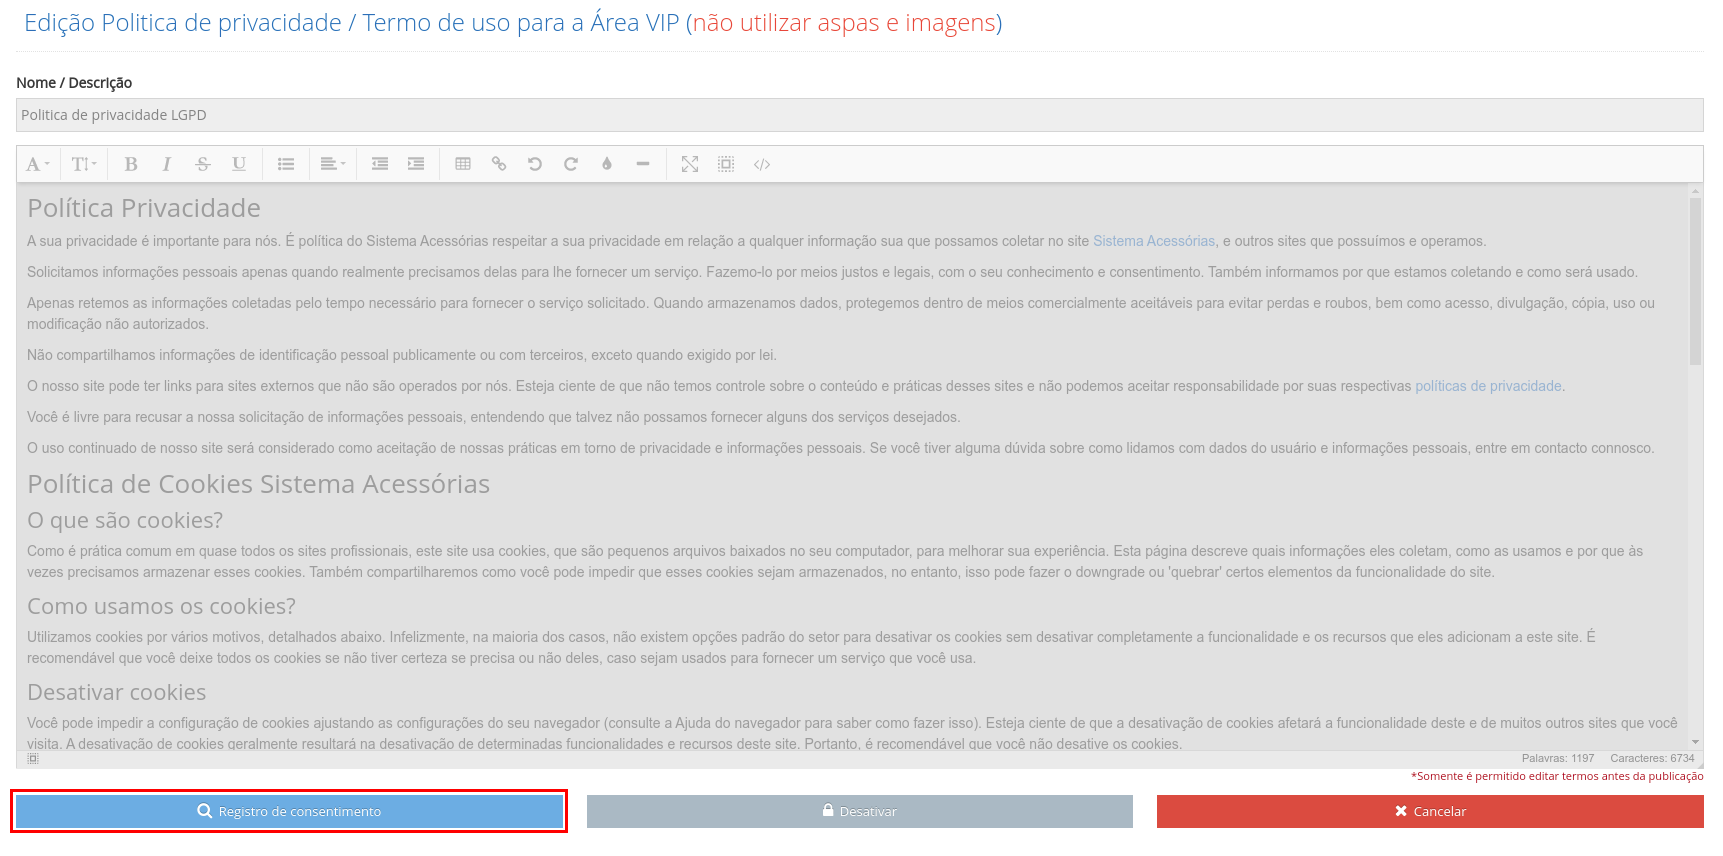Open the font family dropdown
Screen dimensions: 1723x856
37,164
